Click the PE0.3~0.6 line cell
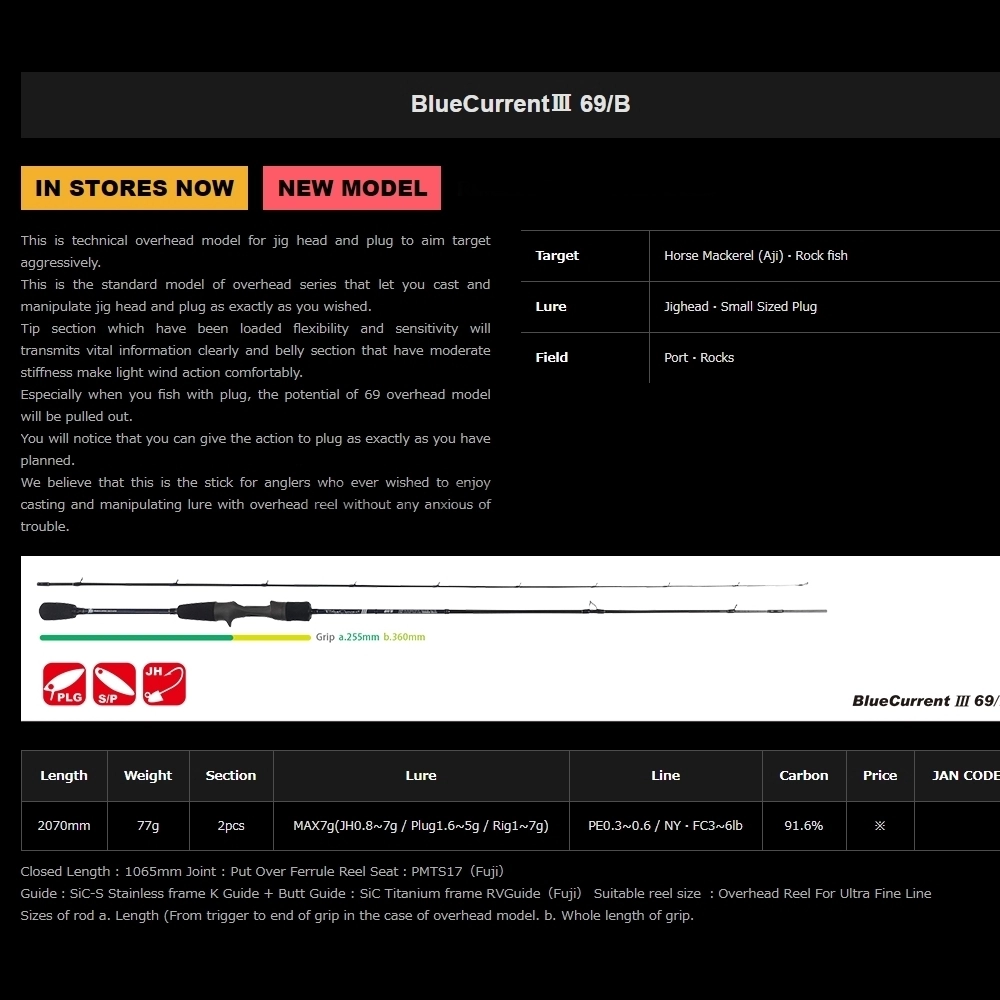Screen dimensions: 1000x1000 [666, 826]
